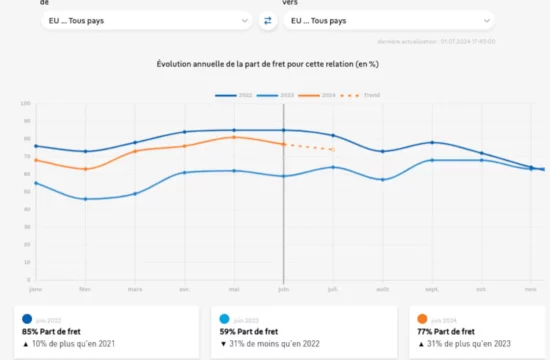Toggle the 2024 series in legend
Viewport: 550px width, 360px height.
click(317, 95)
